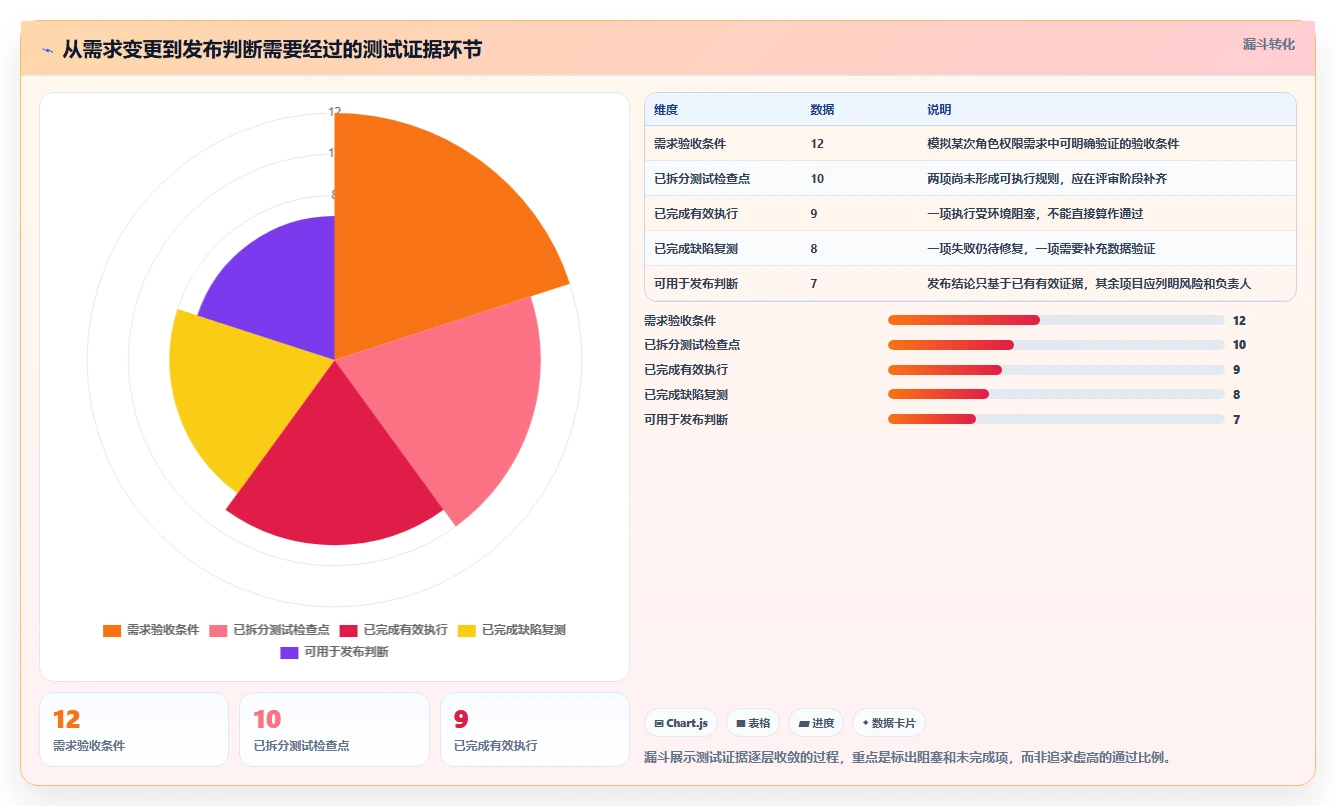Click the table data value 10
1336x806 pixels.
tap(817, 179)
